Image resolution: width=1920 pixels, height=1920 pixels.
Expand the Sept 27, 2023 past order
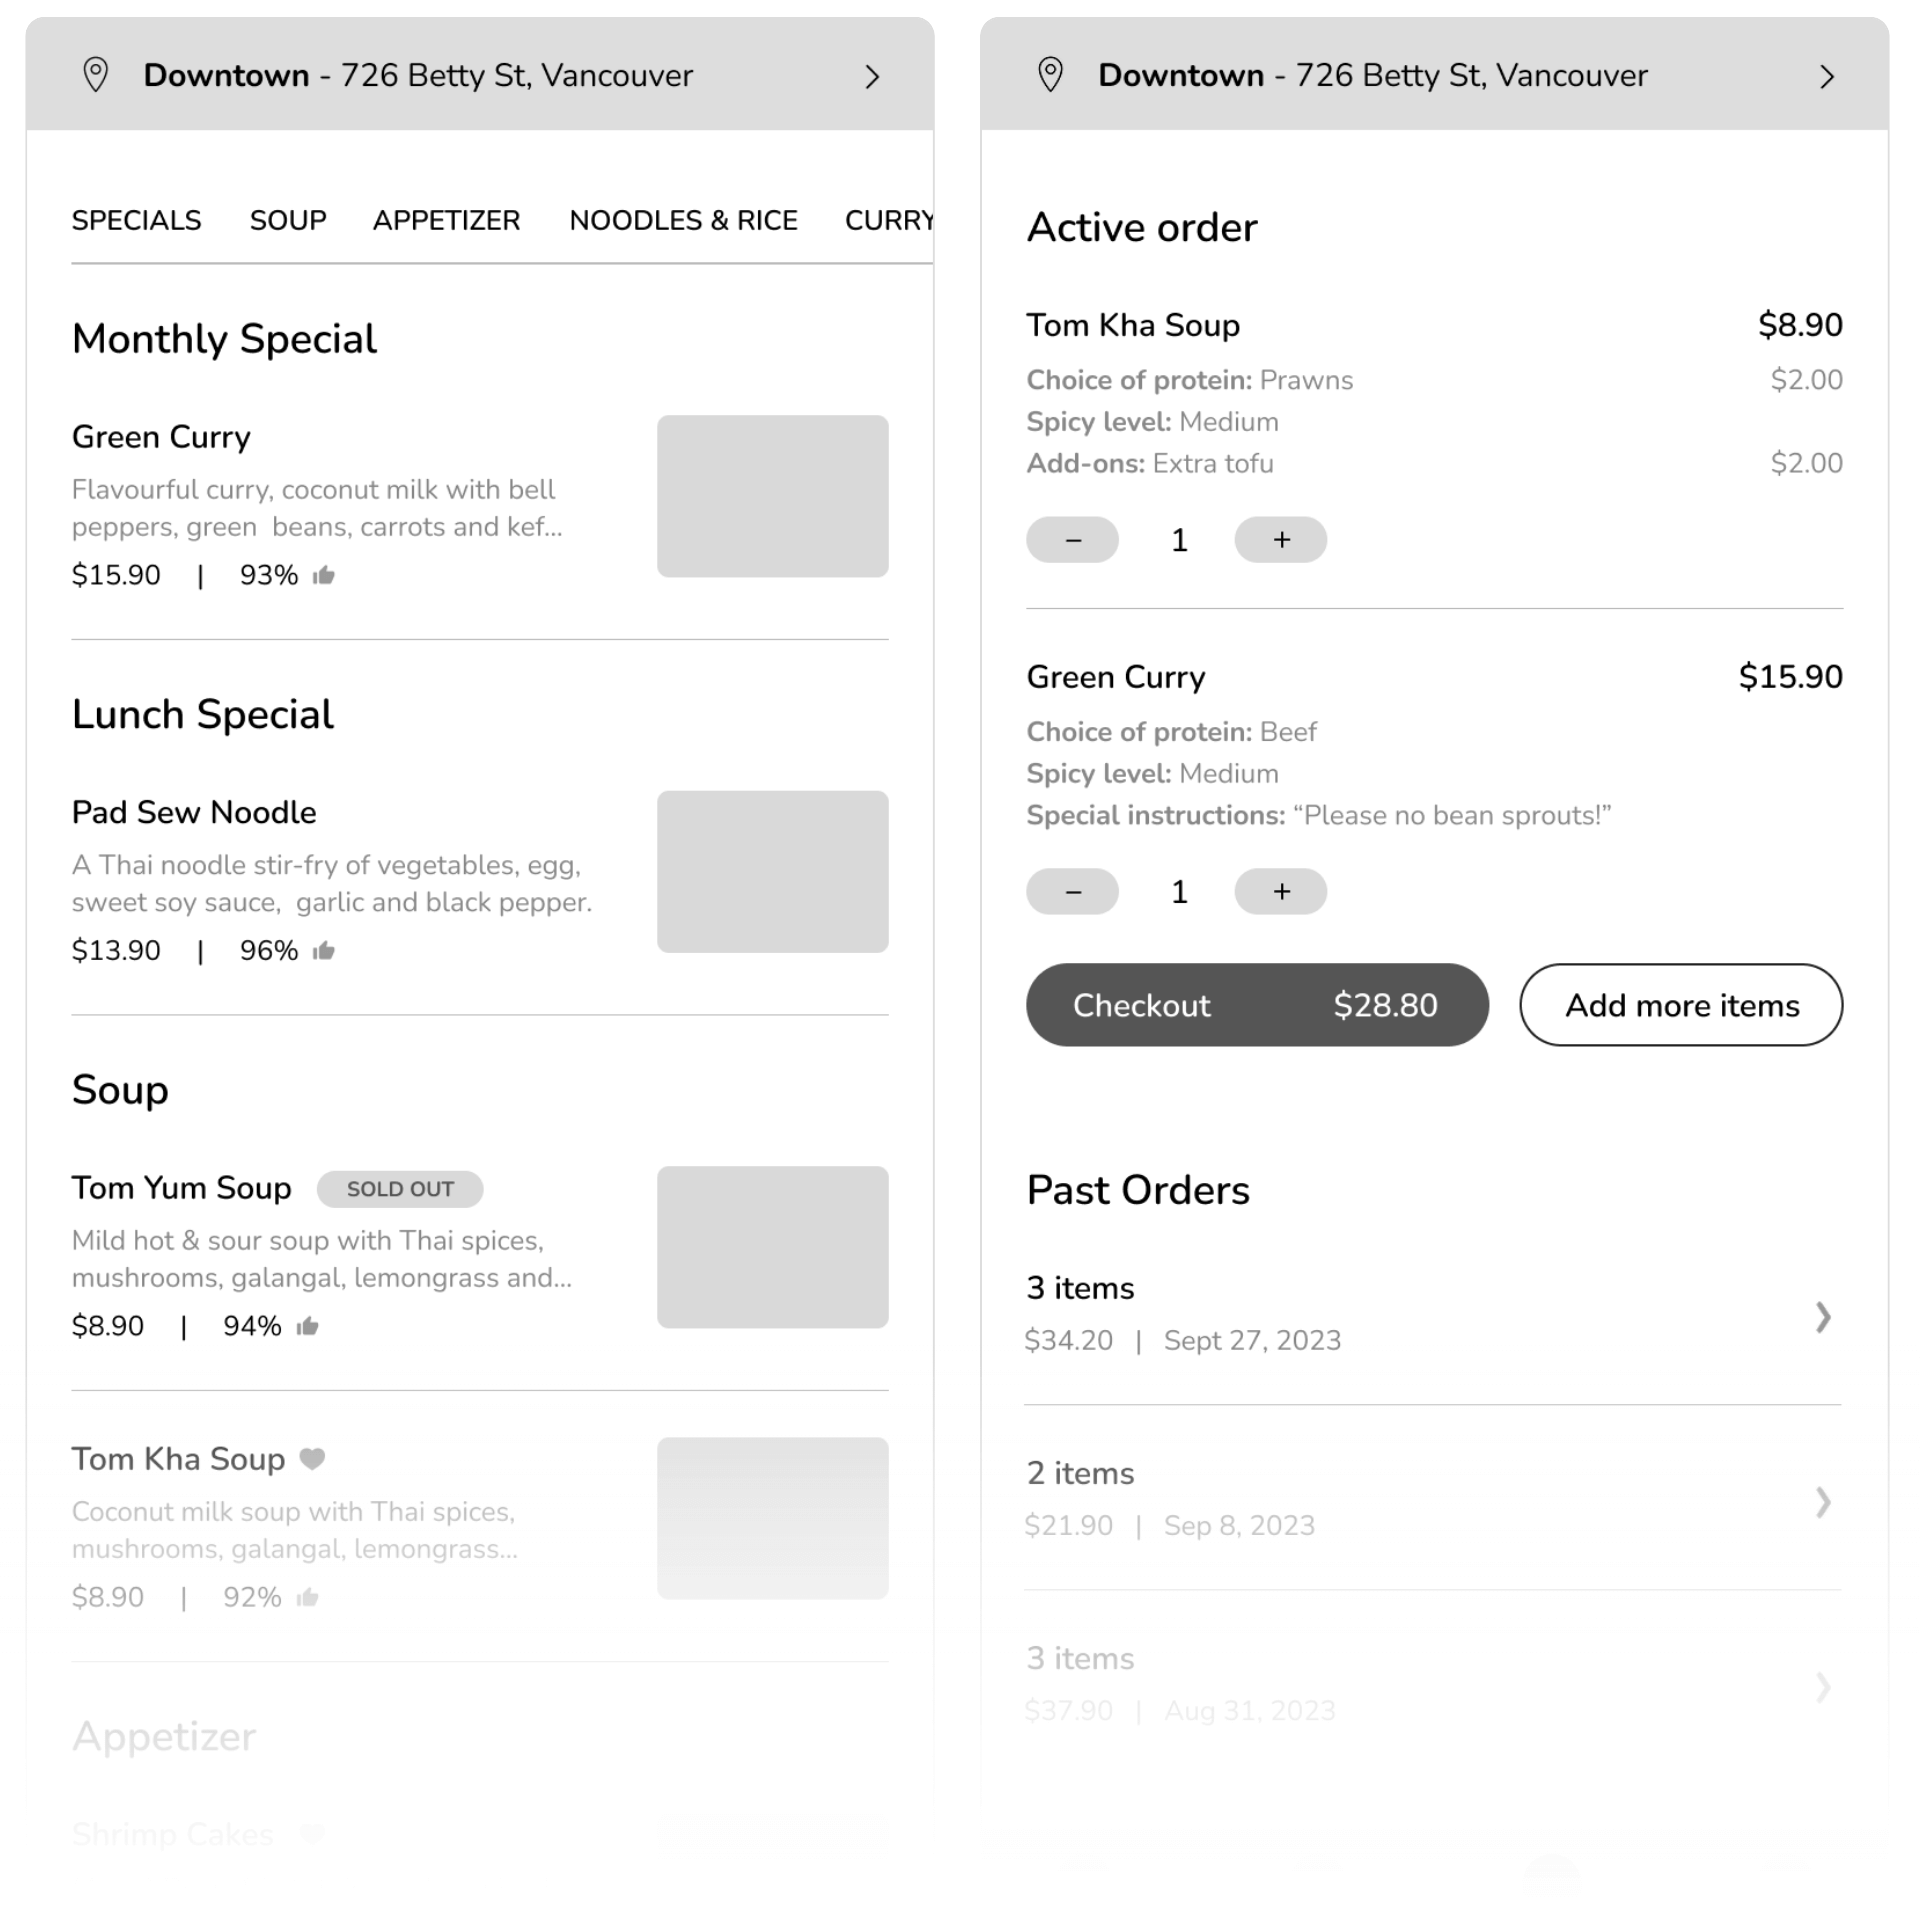(1823, 1317)
